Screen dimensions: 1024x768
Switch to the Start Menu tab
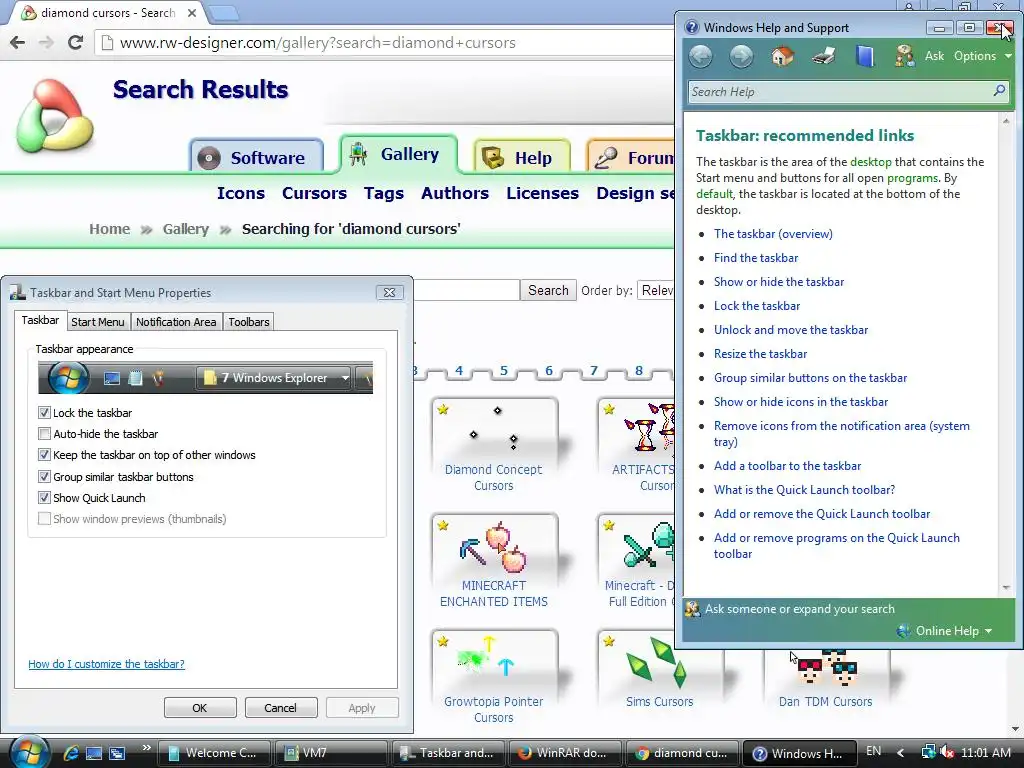[97, 322]
